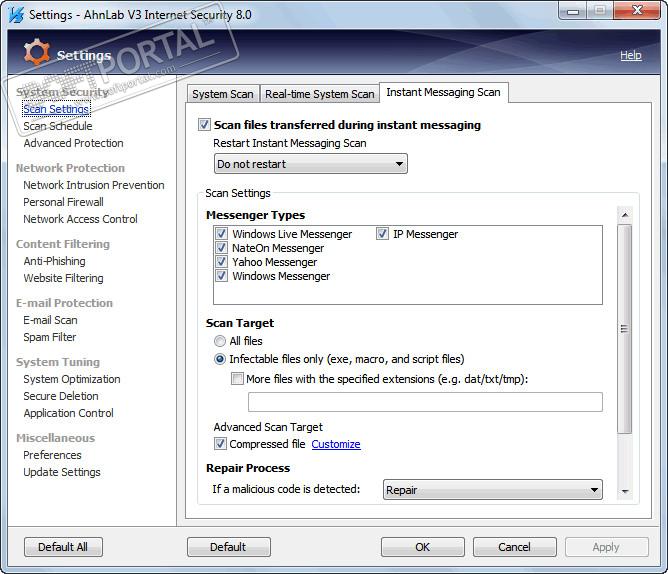
Task: Click the Default button
Action: [229, 547]
